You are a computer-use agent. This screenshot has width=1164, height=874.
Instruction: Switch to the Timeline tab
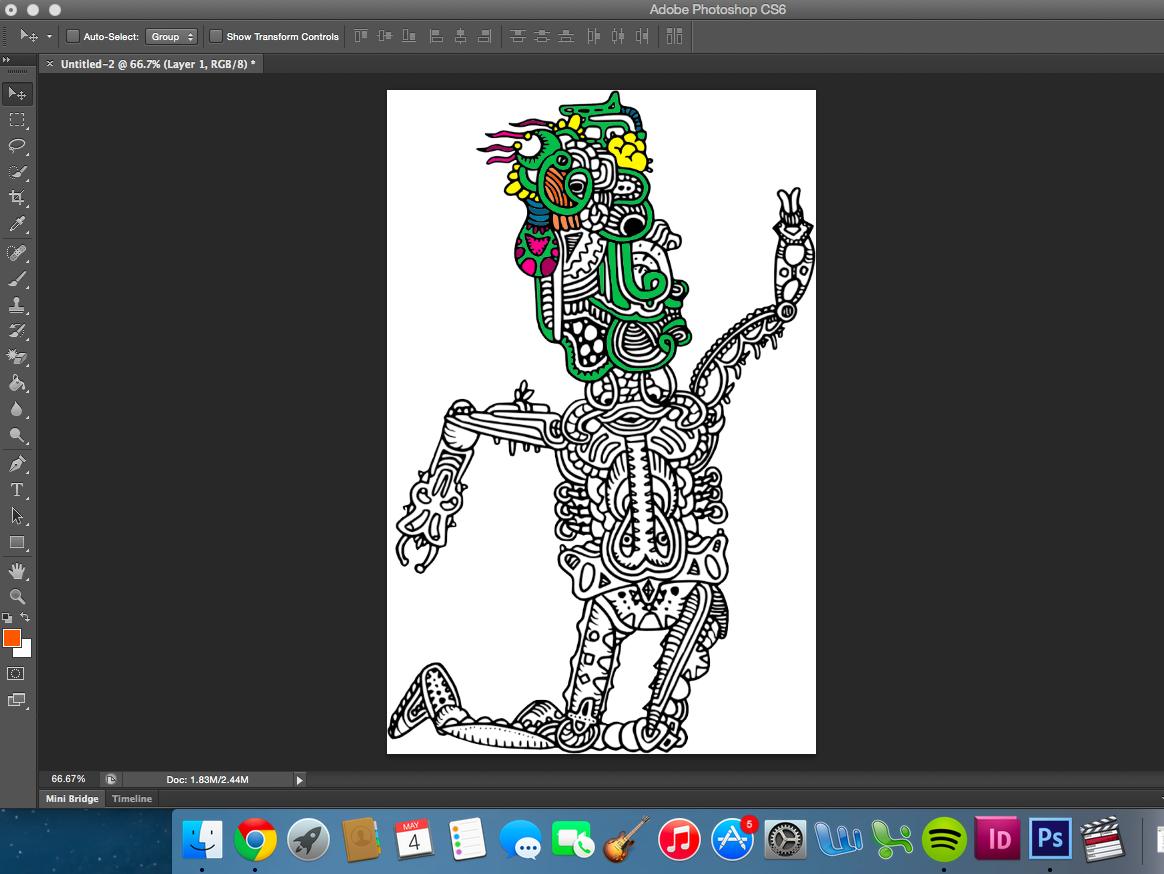coord(132,799)
